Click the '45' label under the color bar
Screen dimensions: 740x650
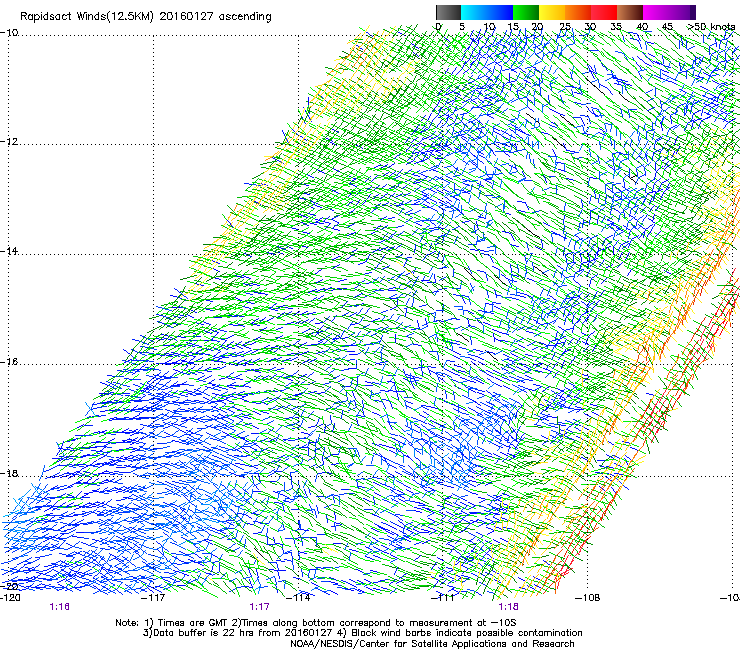(667, 27)
